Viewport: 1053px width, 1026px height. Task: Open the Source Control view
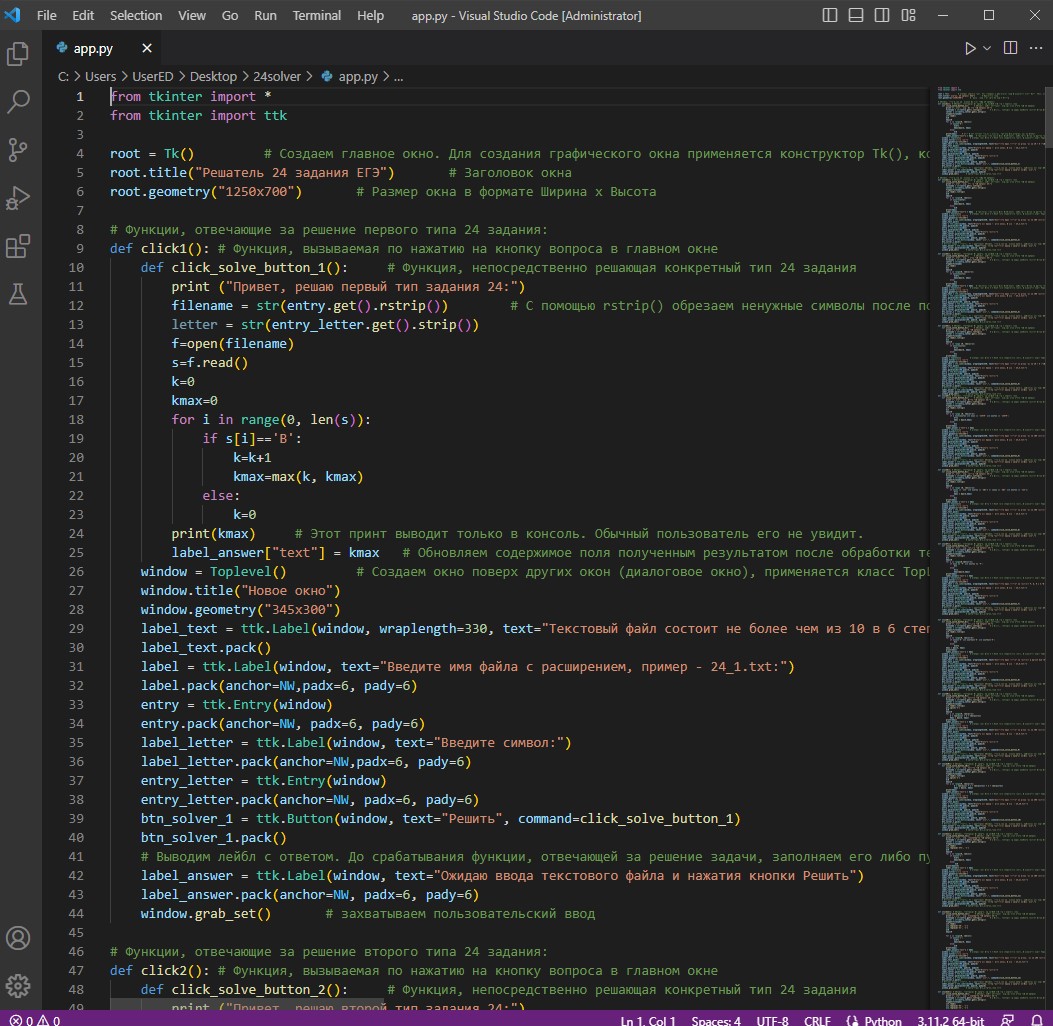tap(18, 150)
